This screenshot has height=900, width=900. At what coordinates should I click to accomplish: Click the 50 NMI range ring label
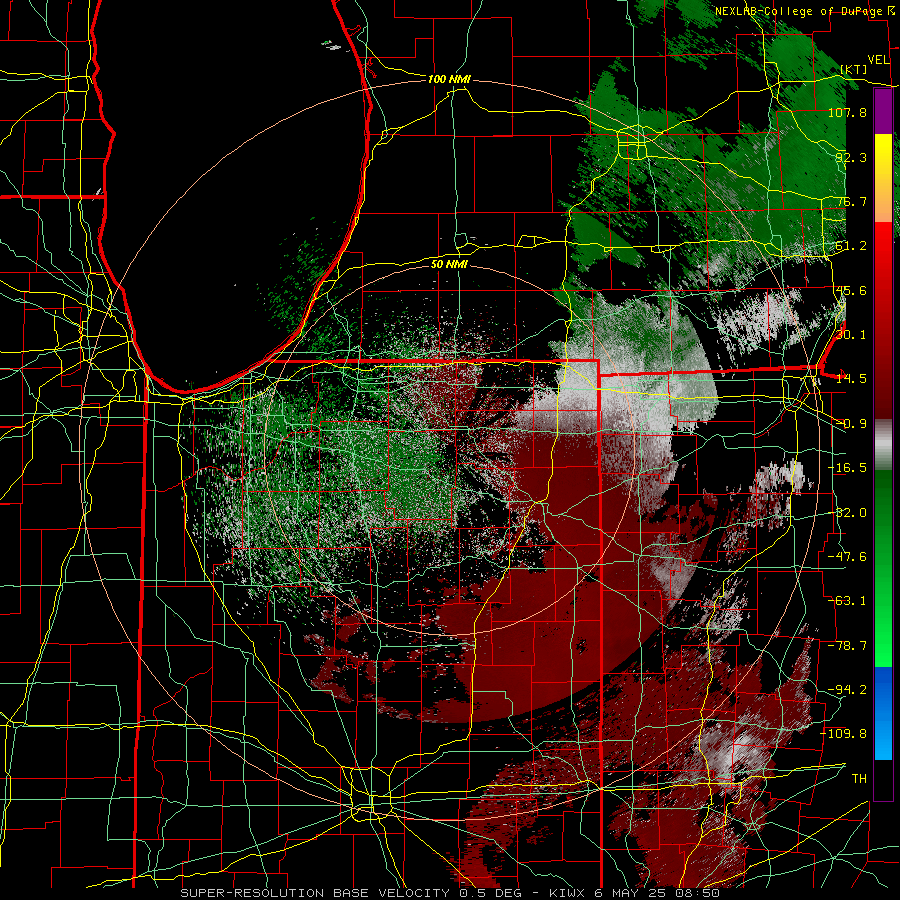(x=449, y=264)
